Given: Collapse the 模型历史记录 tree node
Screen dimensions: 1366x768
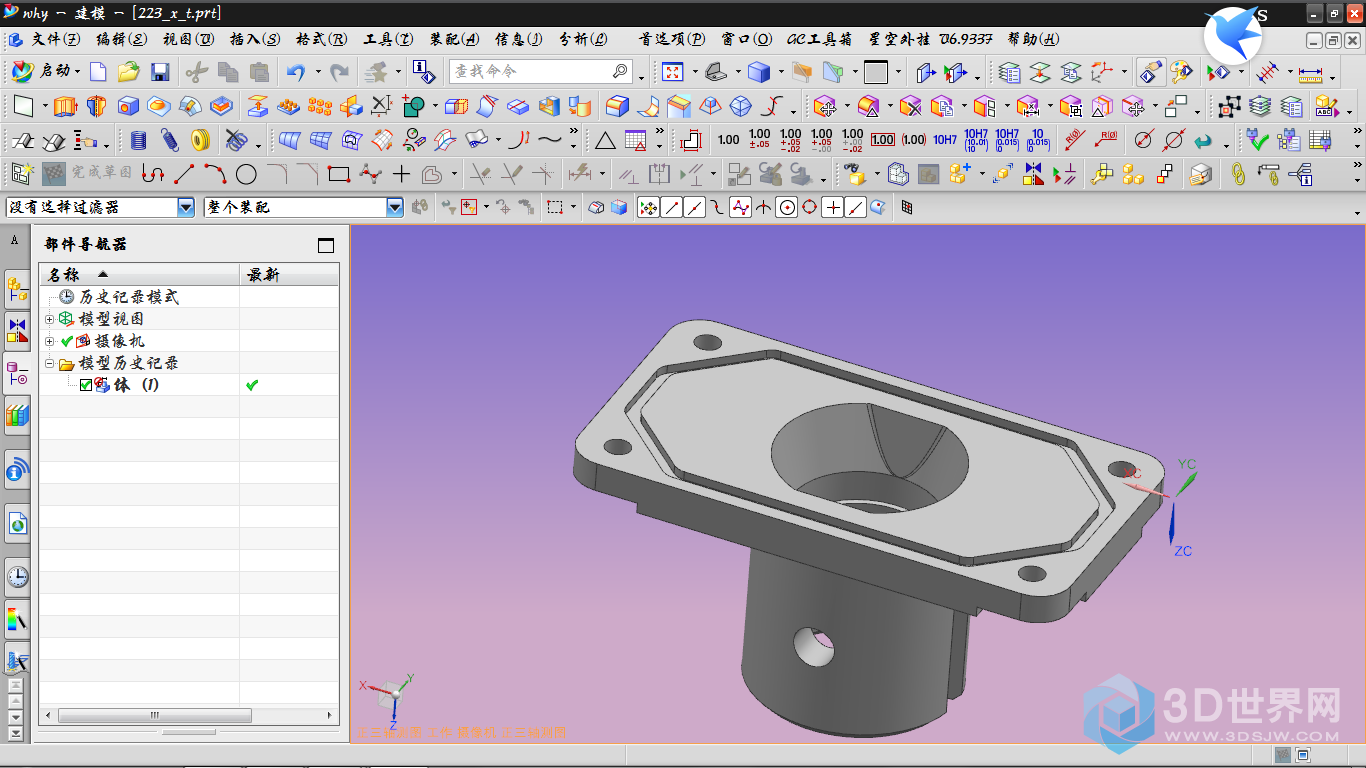Looking at the screenshot, I should click(50, 363).
